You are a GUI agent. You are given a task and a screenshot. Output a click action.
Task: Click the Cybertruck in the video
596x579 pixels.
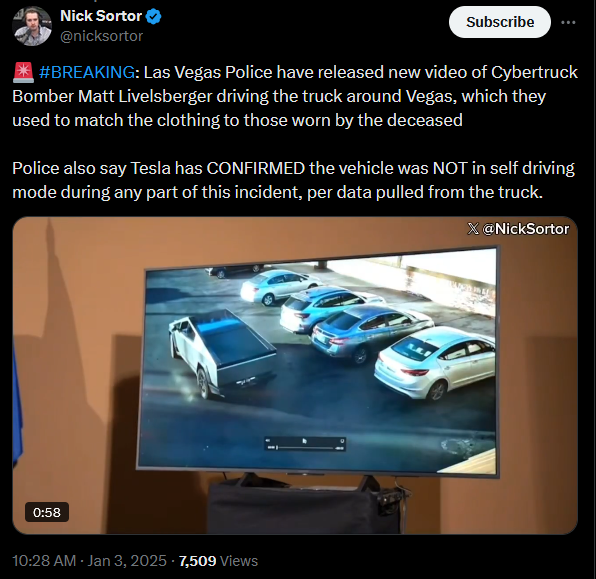[x=223, y=353]
